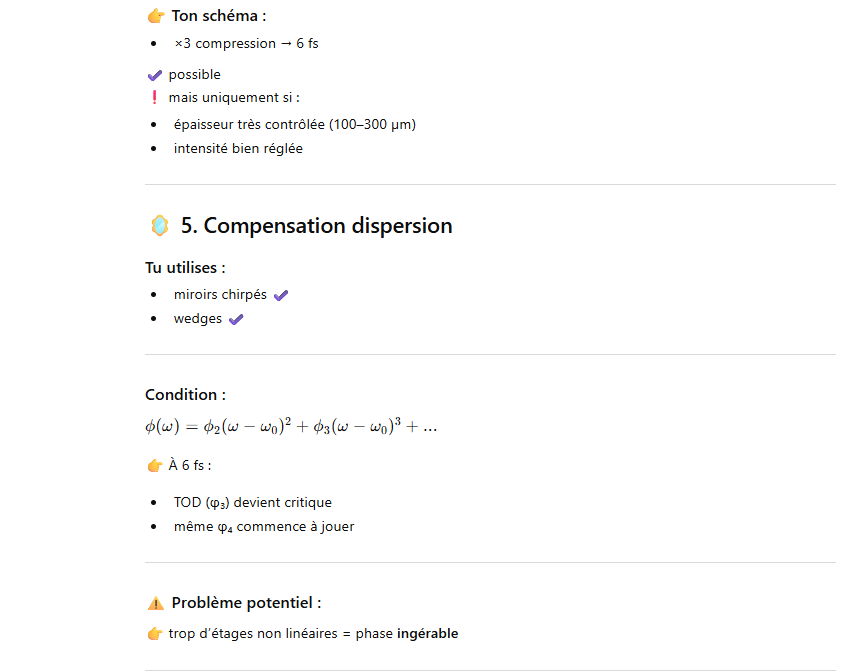Image resolution: width=850 pixels, height=672 pixels.
Task: Click the phase expansion formula φ(ω)
Action: (x=291, y=427)
